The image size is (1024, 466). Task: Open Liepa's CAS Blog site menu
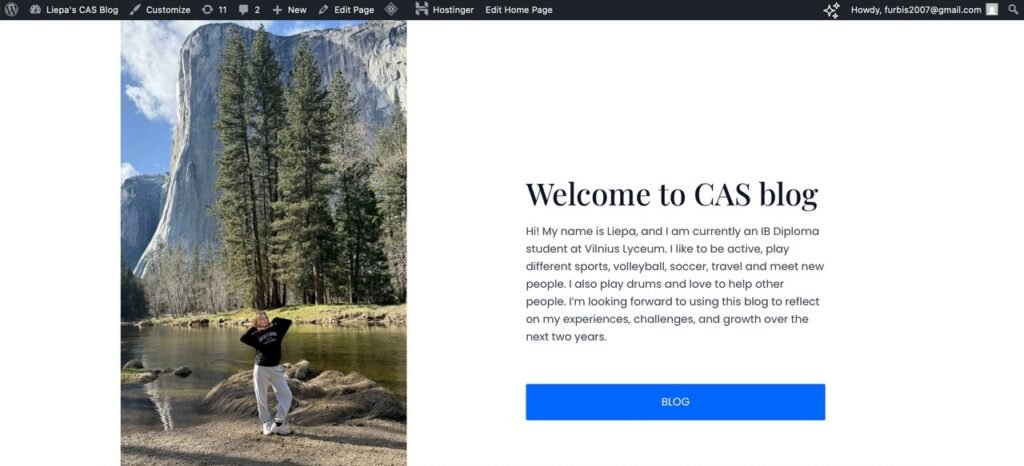(82, 10)
